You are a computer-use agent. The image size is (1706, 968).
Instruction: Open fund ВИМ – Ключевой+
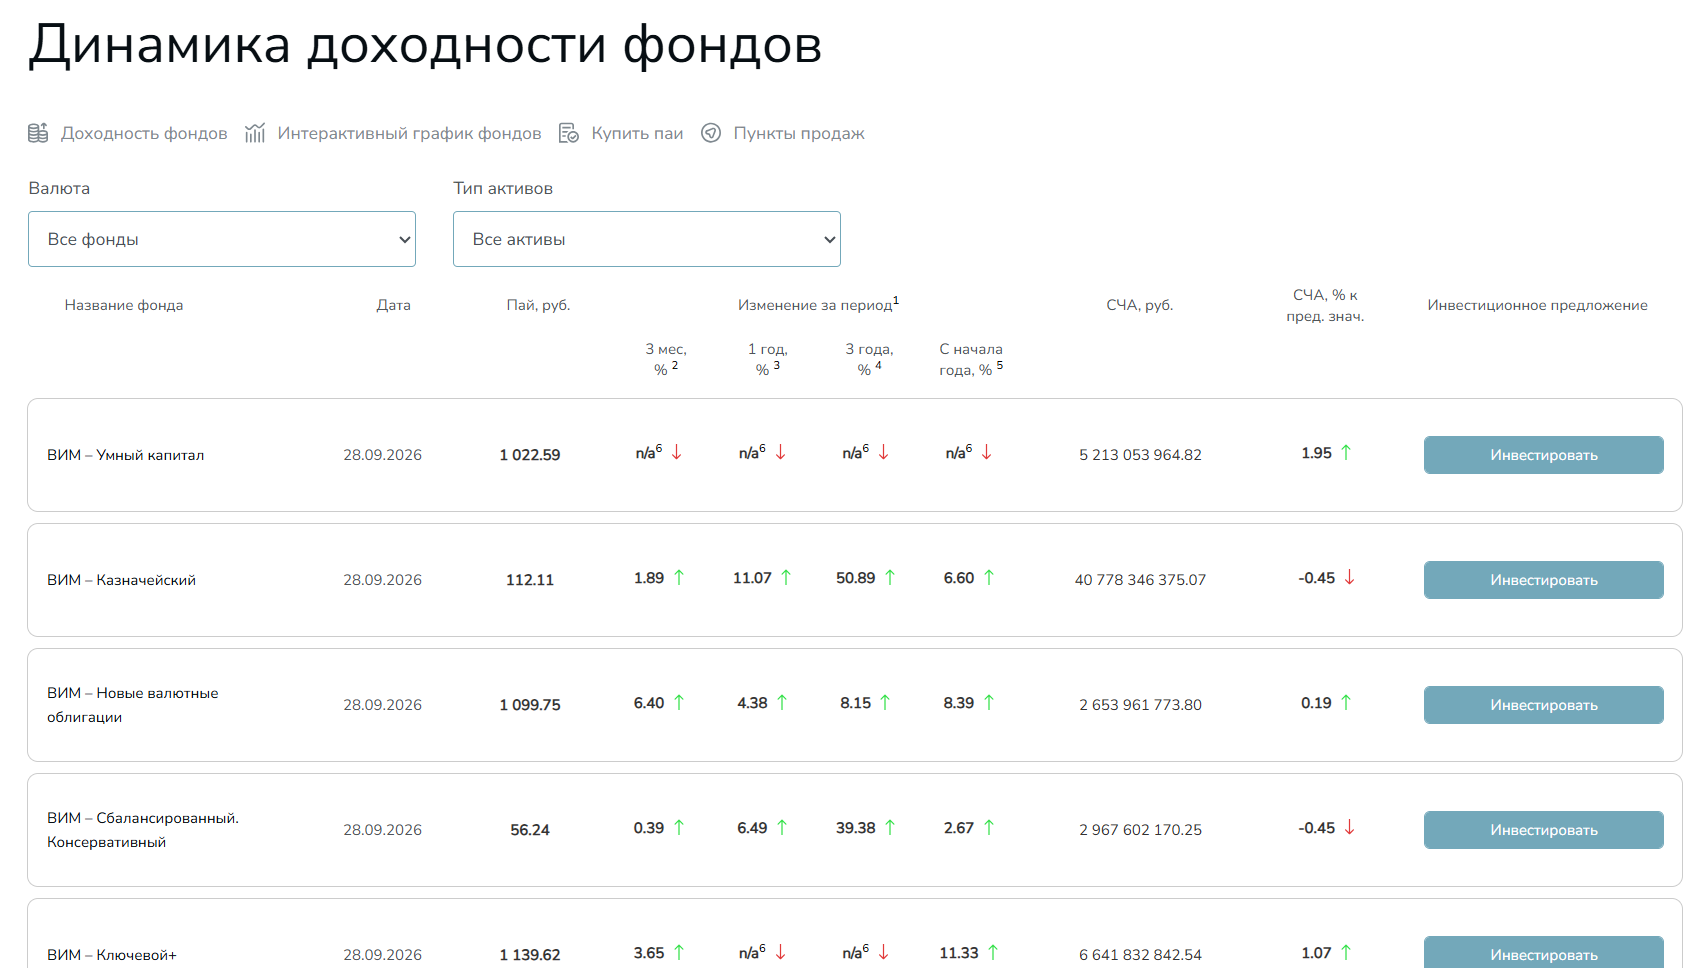112,955
